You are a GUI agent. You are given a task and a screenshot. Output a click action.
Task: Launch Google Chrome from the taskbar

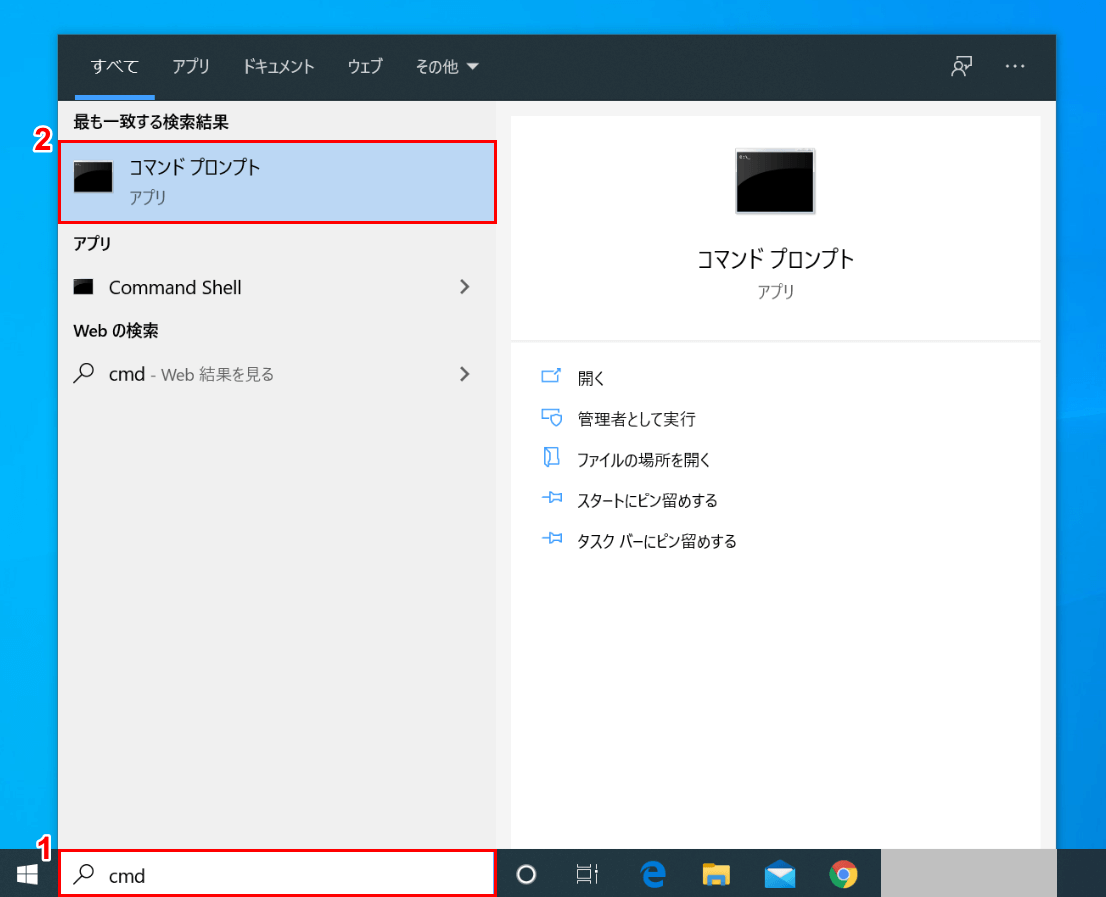click(x=843, y=874)
